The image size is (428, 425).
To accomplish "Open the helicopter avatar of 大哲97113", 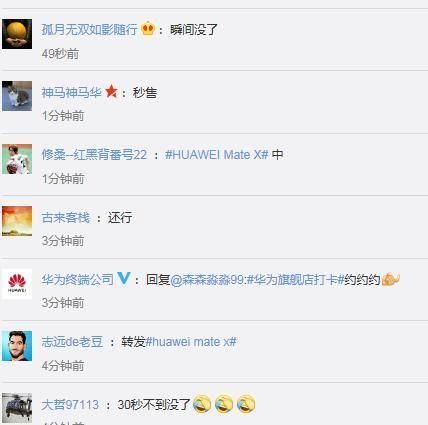I will (17, 408).
